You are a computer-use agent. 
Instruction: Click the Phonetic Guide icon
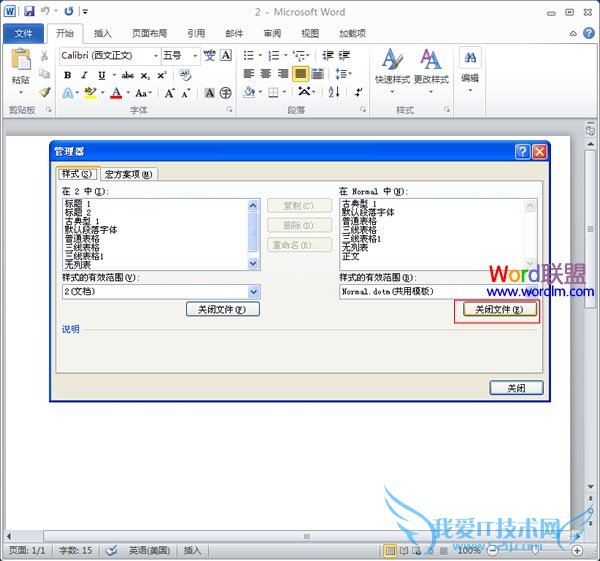click(209, 55)
